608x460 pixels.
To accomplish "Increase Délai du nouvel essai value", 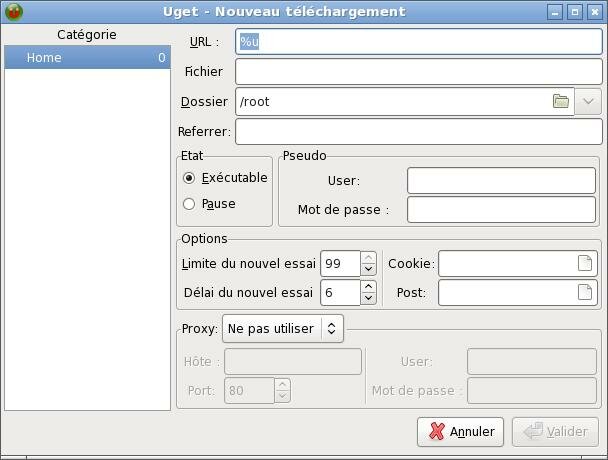I will 368,286.
